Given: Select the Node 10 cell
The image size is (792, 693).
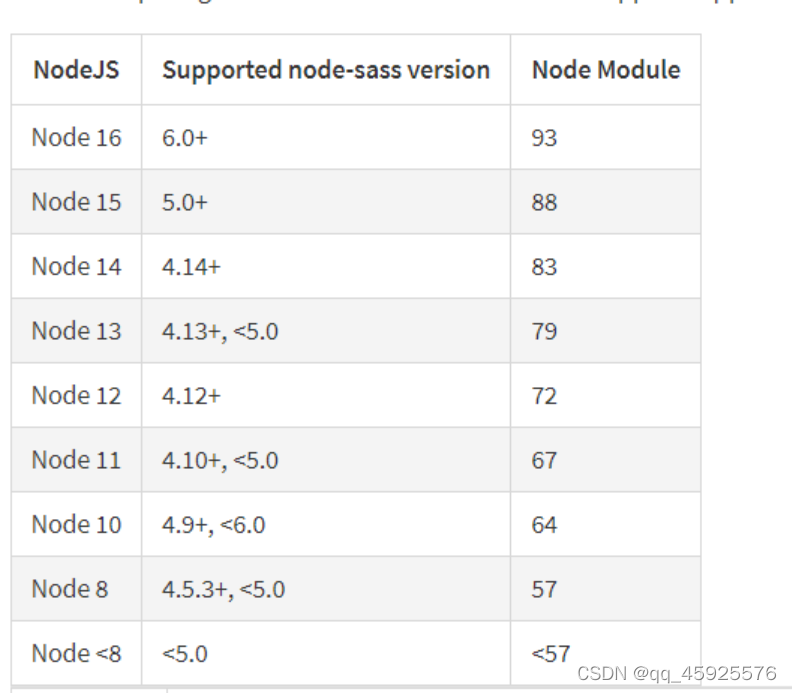Looking at the screenshot, I should [76, 524].
